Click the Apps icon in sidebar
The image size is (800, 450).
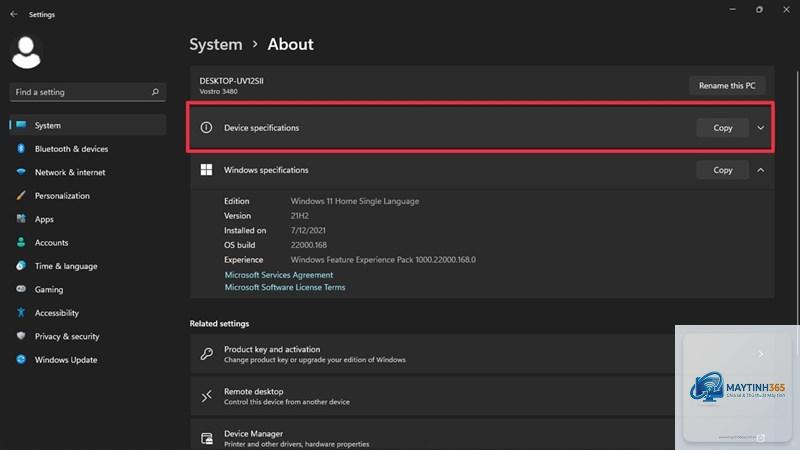pyautogui.click(x=21, y=219)
